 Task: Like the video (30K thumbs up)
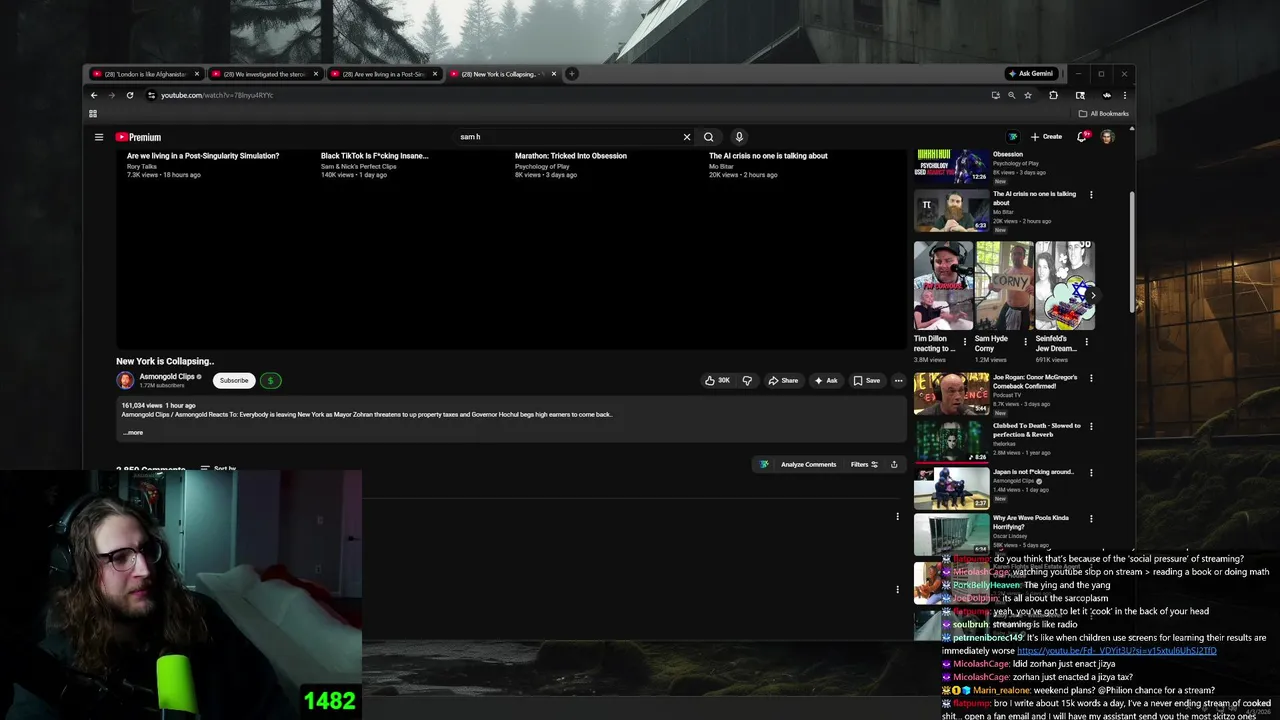[717, 381]
